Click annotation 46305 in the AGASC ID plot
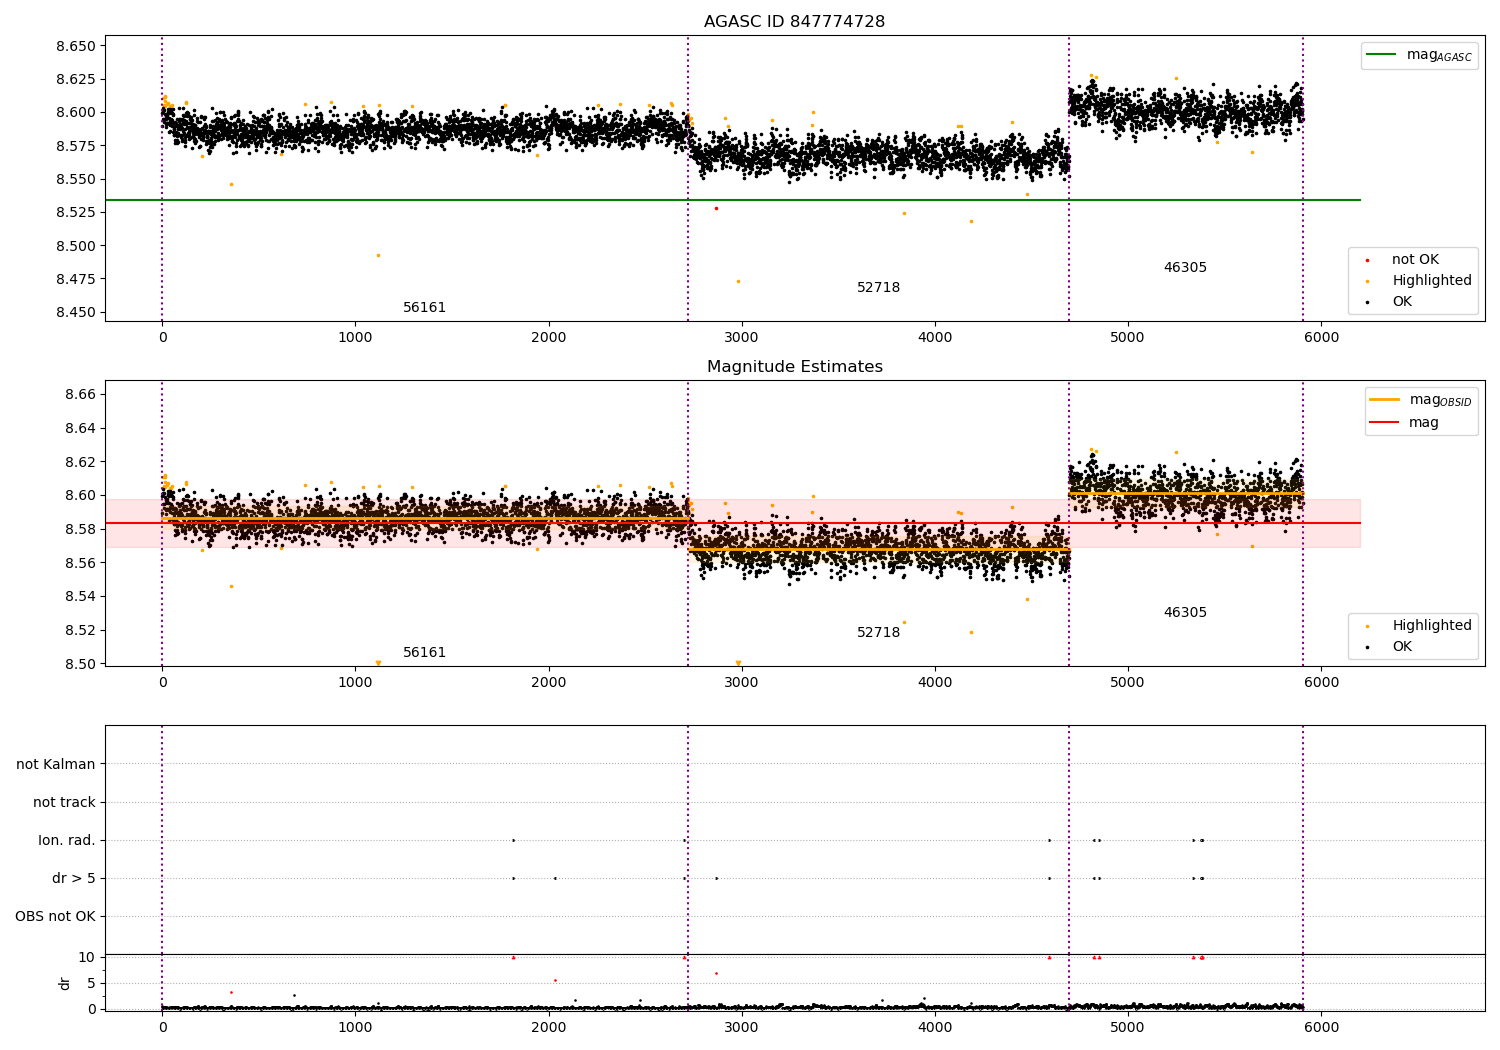This screenshot has width=1500, height=1050. [1185, 268]
